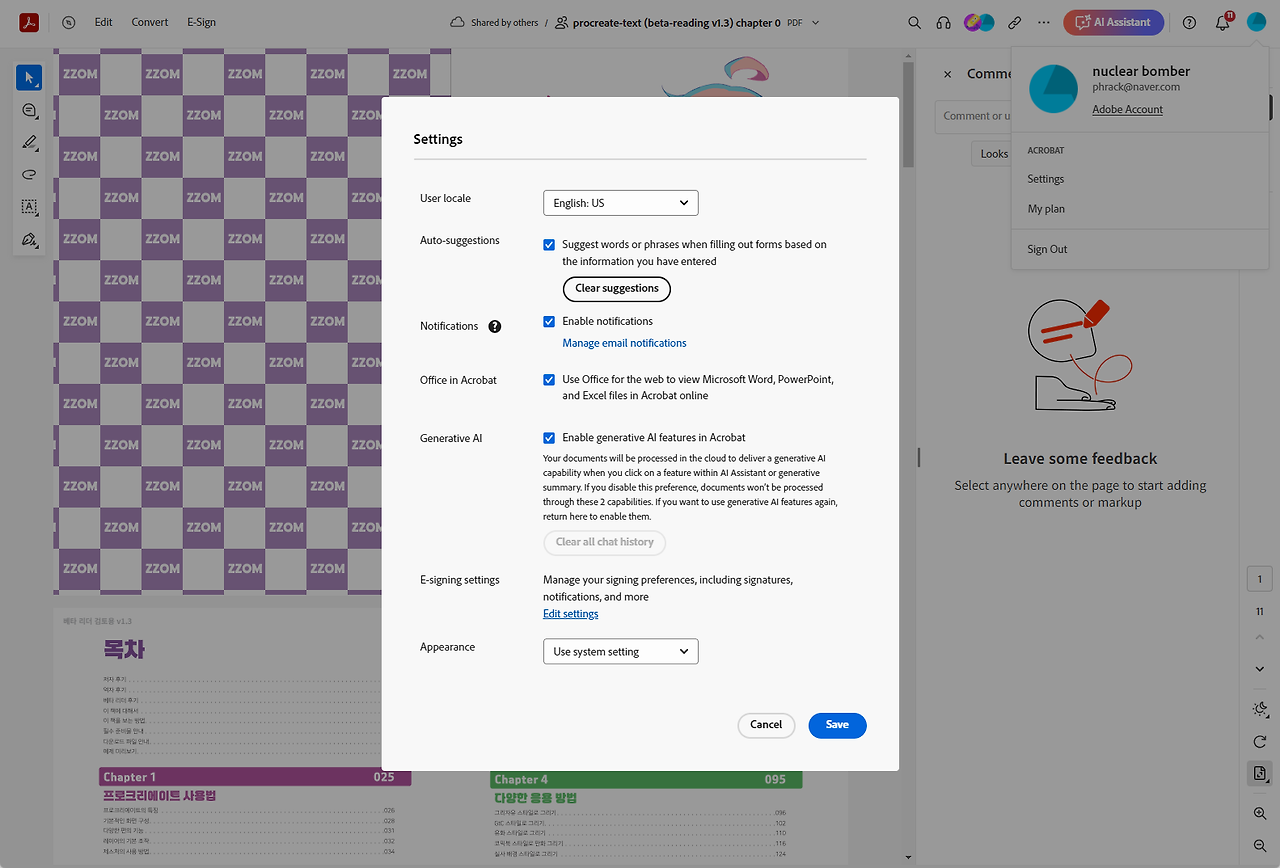
Task: Click the rotate page icon
Action: pos(1260,742)
